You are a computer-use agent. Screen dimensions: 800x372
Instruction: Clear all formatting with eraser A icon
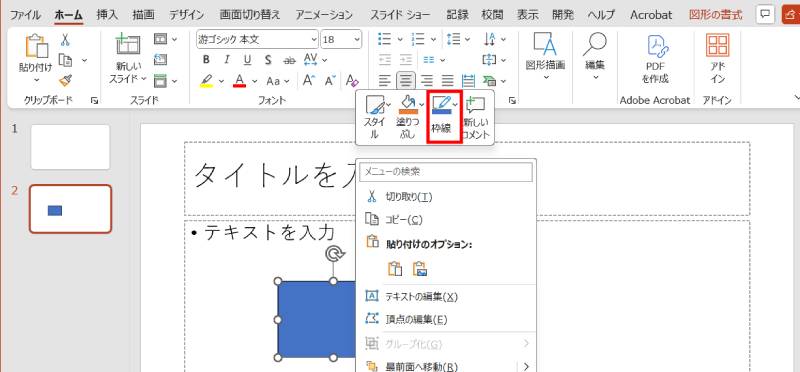[x=352, y=81]
